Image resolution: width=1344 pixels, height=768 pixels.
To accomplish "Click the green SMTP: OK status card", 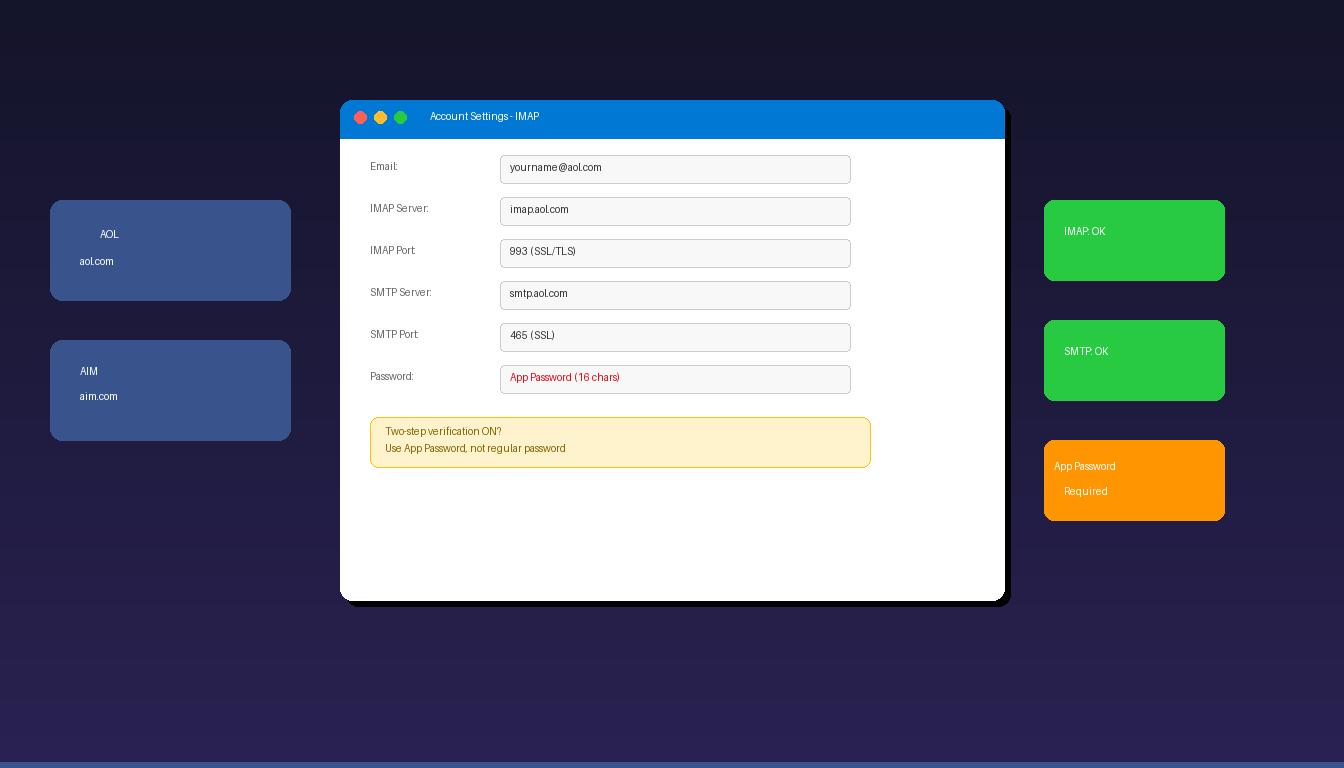I will pyautogui.click(x=1134, y=360).
